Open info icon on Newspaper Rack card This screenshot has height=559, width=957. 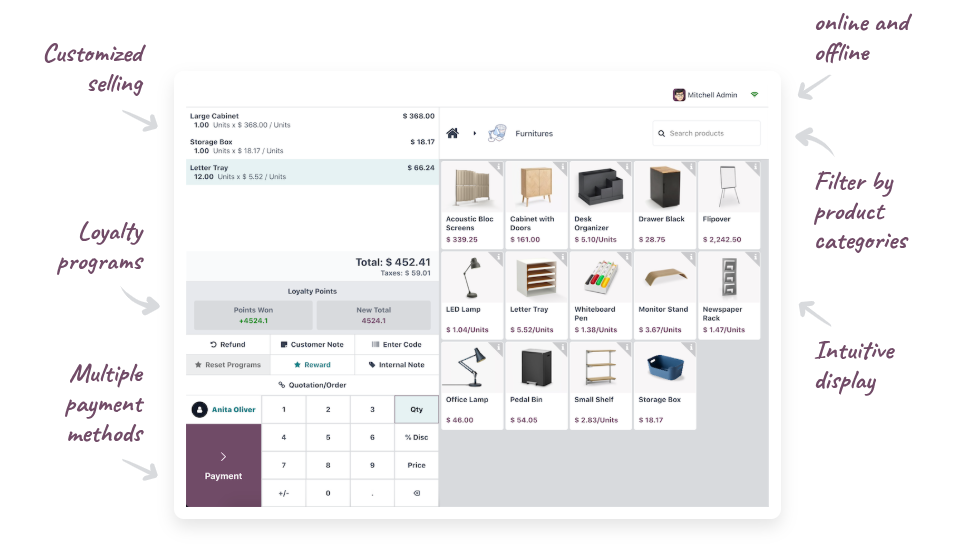pyautogui.click(x=755, y=257)
